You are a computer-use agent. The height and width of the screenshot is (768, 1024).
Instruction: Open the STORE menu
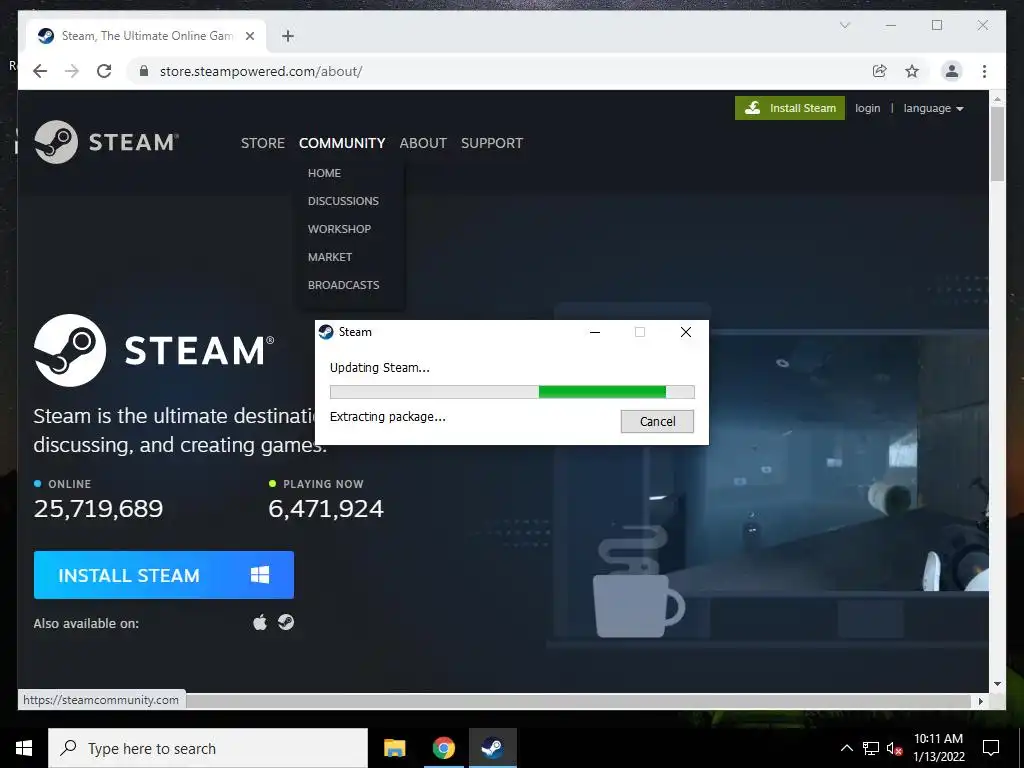point(263,143)
